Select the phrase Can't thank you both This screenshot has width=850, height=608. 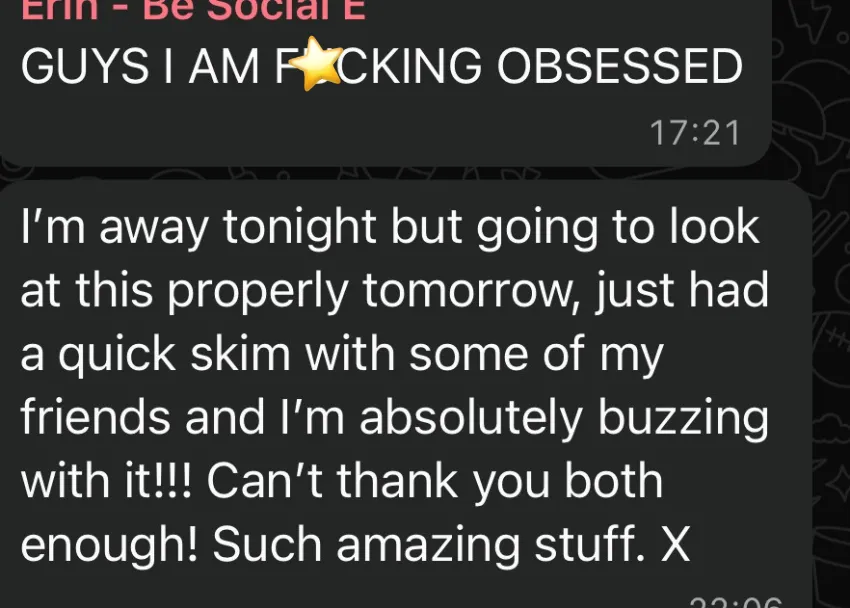click(435, 482)
